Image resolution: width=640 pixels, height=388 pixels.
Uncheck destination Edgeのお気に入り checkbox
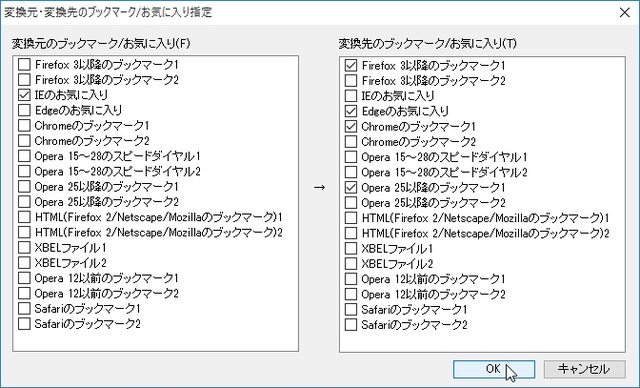(351, 111)
